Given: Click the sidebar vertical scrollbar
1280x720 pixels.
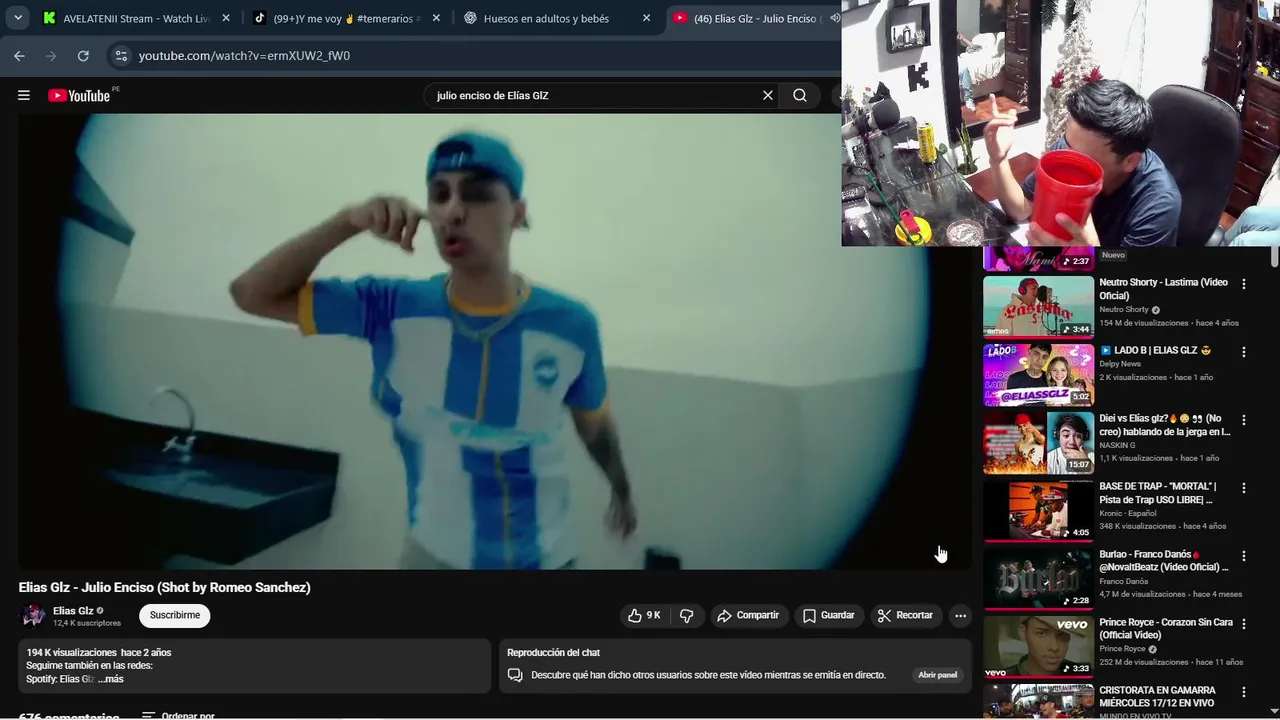Looking at the screenshot, I should tap(1274, 257).
